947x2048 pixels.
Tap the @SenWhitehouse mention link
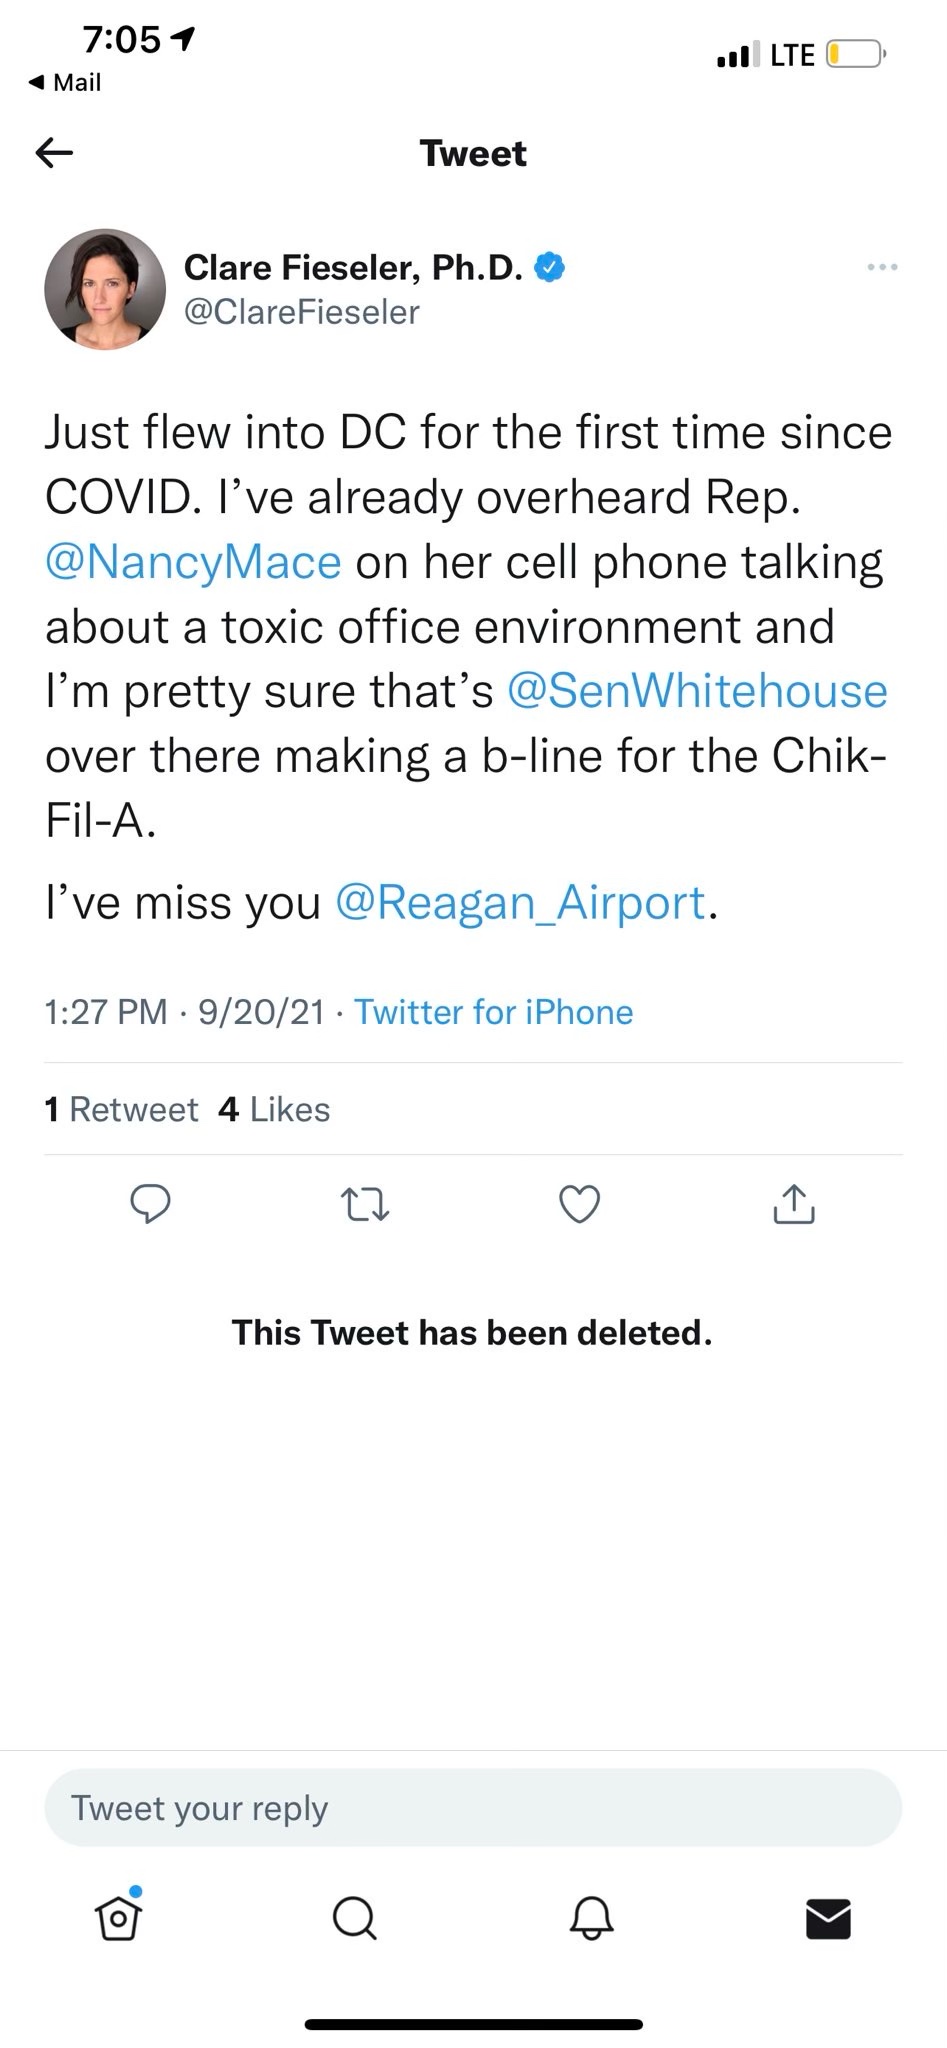(697, 691)
